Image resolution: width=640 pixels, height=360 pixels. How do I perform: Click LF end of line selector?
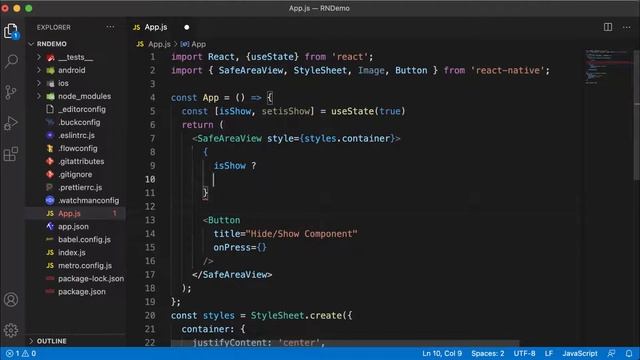549,353
